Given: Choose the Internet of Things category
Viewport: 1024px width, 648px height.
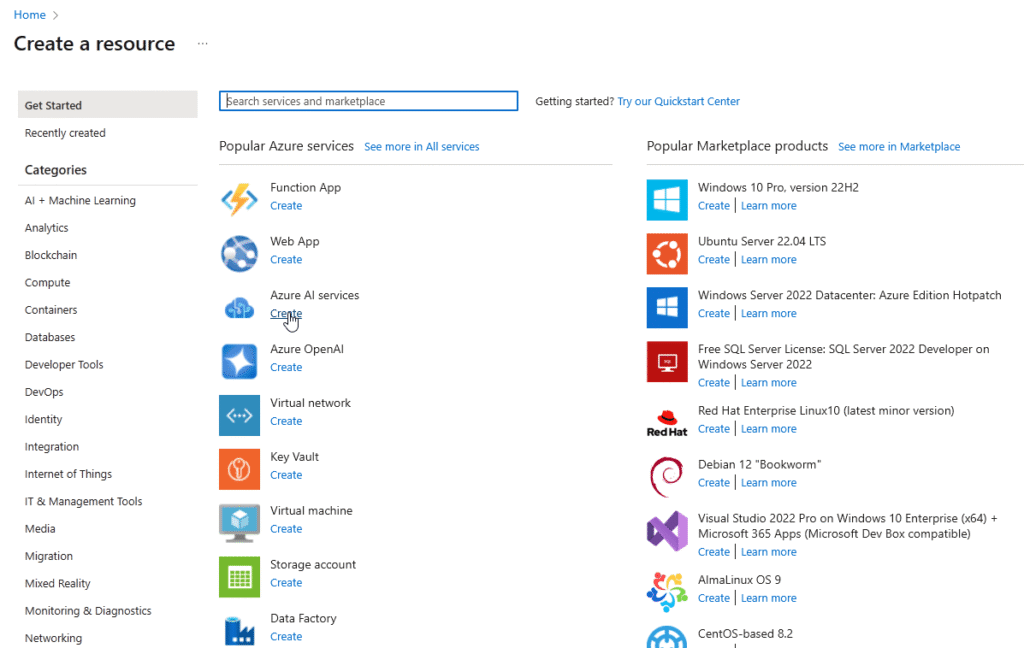Looking at the screenshot, I should (69, 474).
